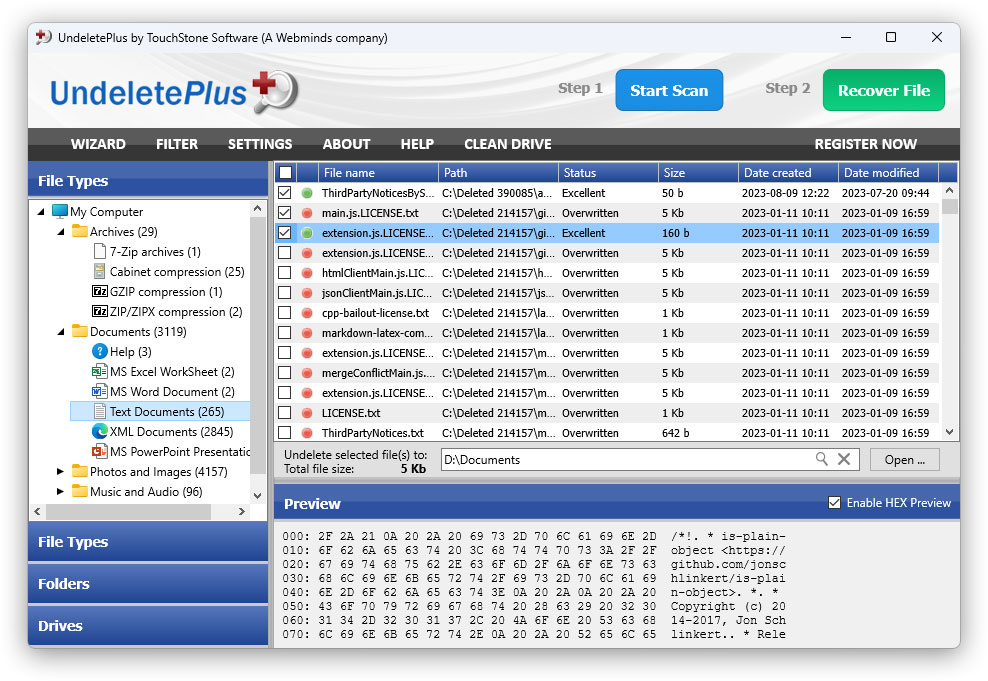Expand the Music and Audio node
The width and height of the screenshot is (988, 681).
pyautogui.click(x=60, y=491)
